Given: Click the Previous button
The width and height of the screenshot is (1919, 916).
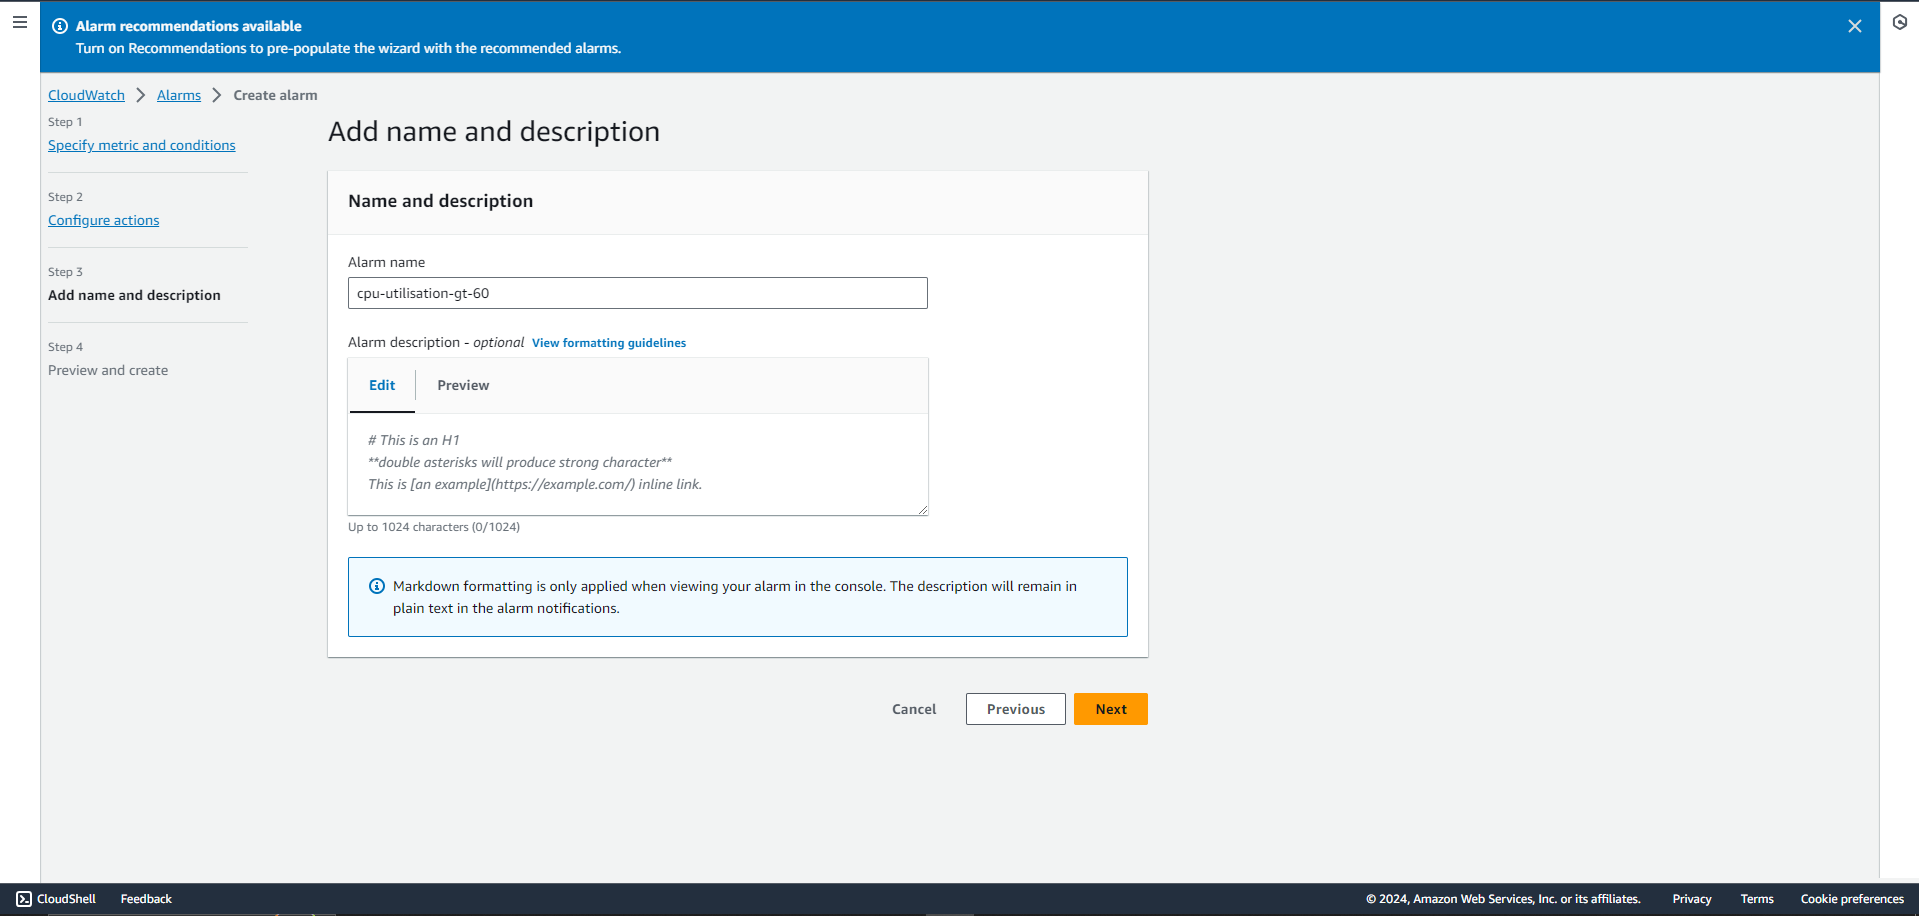Looking at the screenshot, I should pos(1016,709).
